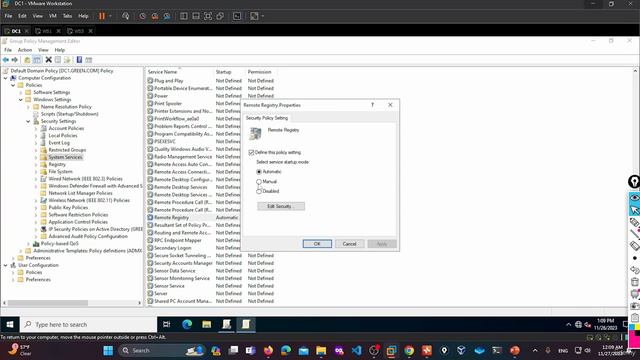The height and width of the screenshot is (360, 640).
Task: Confirm the dialog with OK
Action: [x=317, y=244]
